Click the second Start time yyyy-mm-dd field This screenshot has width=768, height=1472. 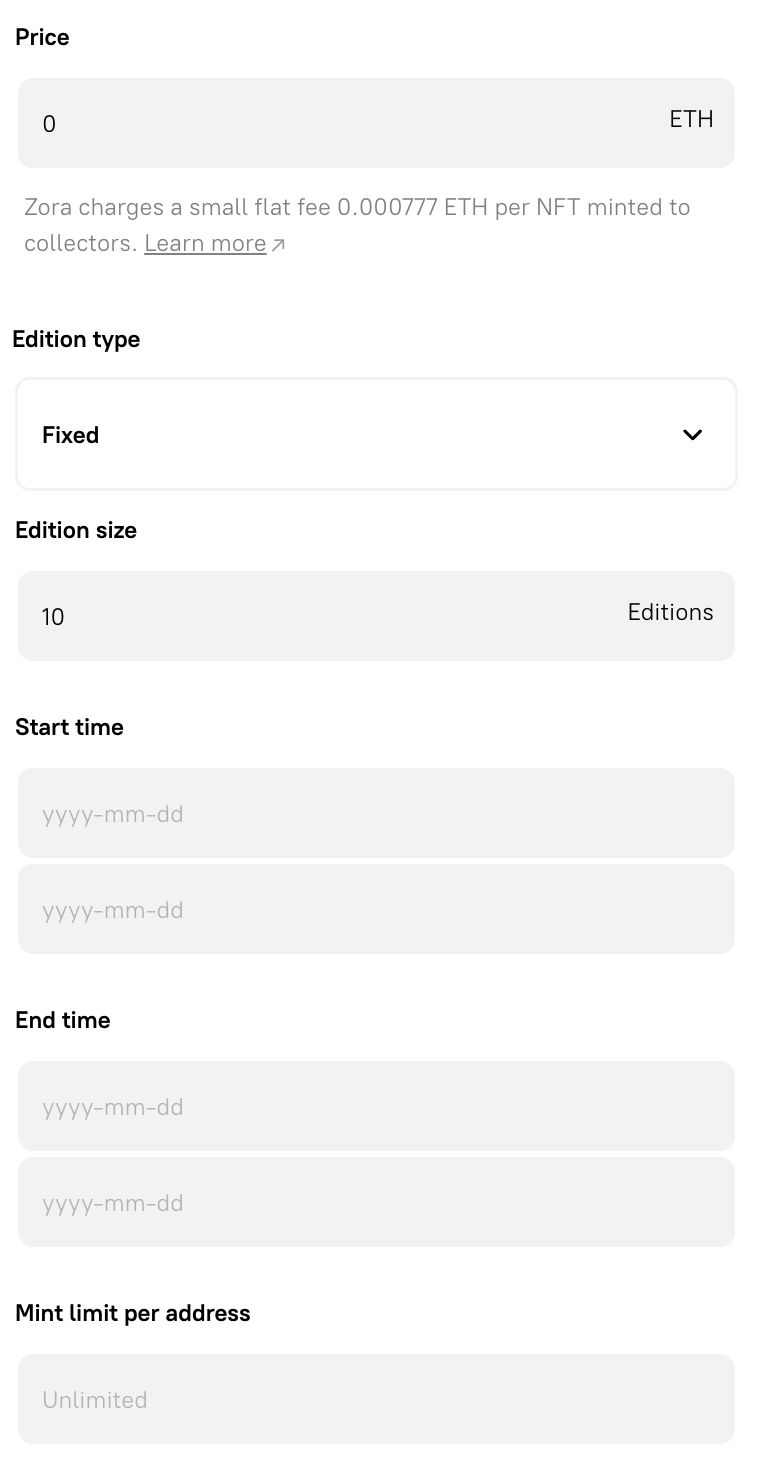pos(376,909)
